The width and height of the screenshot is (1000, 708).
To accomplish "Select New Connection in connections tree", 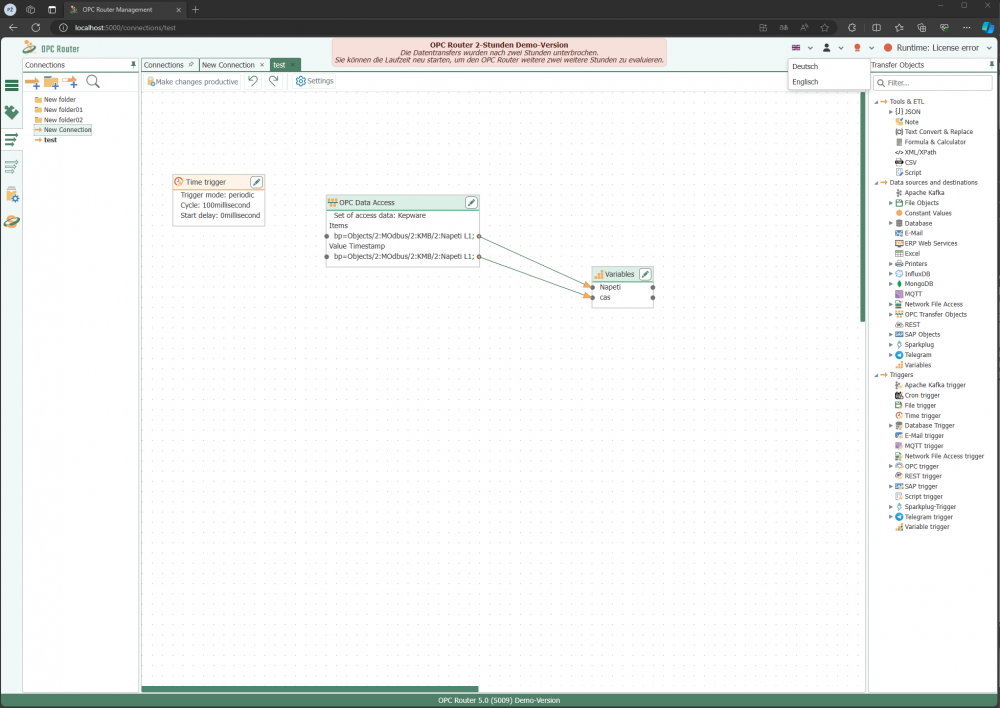I will (63, 129).
